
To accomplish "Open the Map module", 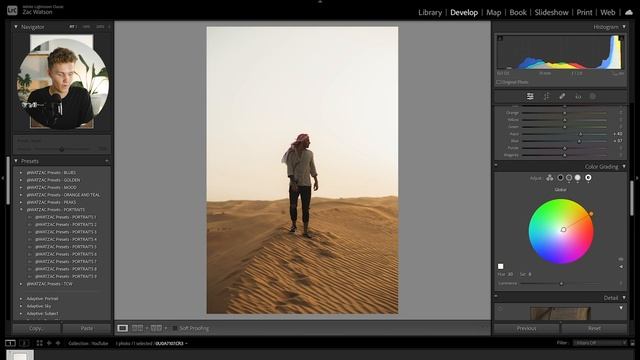I will (x=493, y=12).
